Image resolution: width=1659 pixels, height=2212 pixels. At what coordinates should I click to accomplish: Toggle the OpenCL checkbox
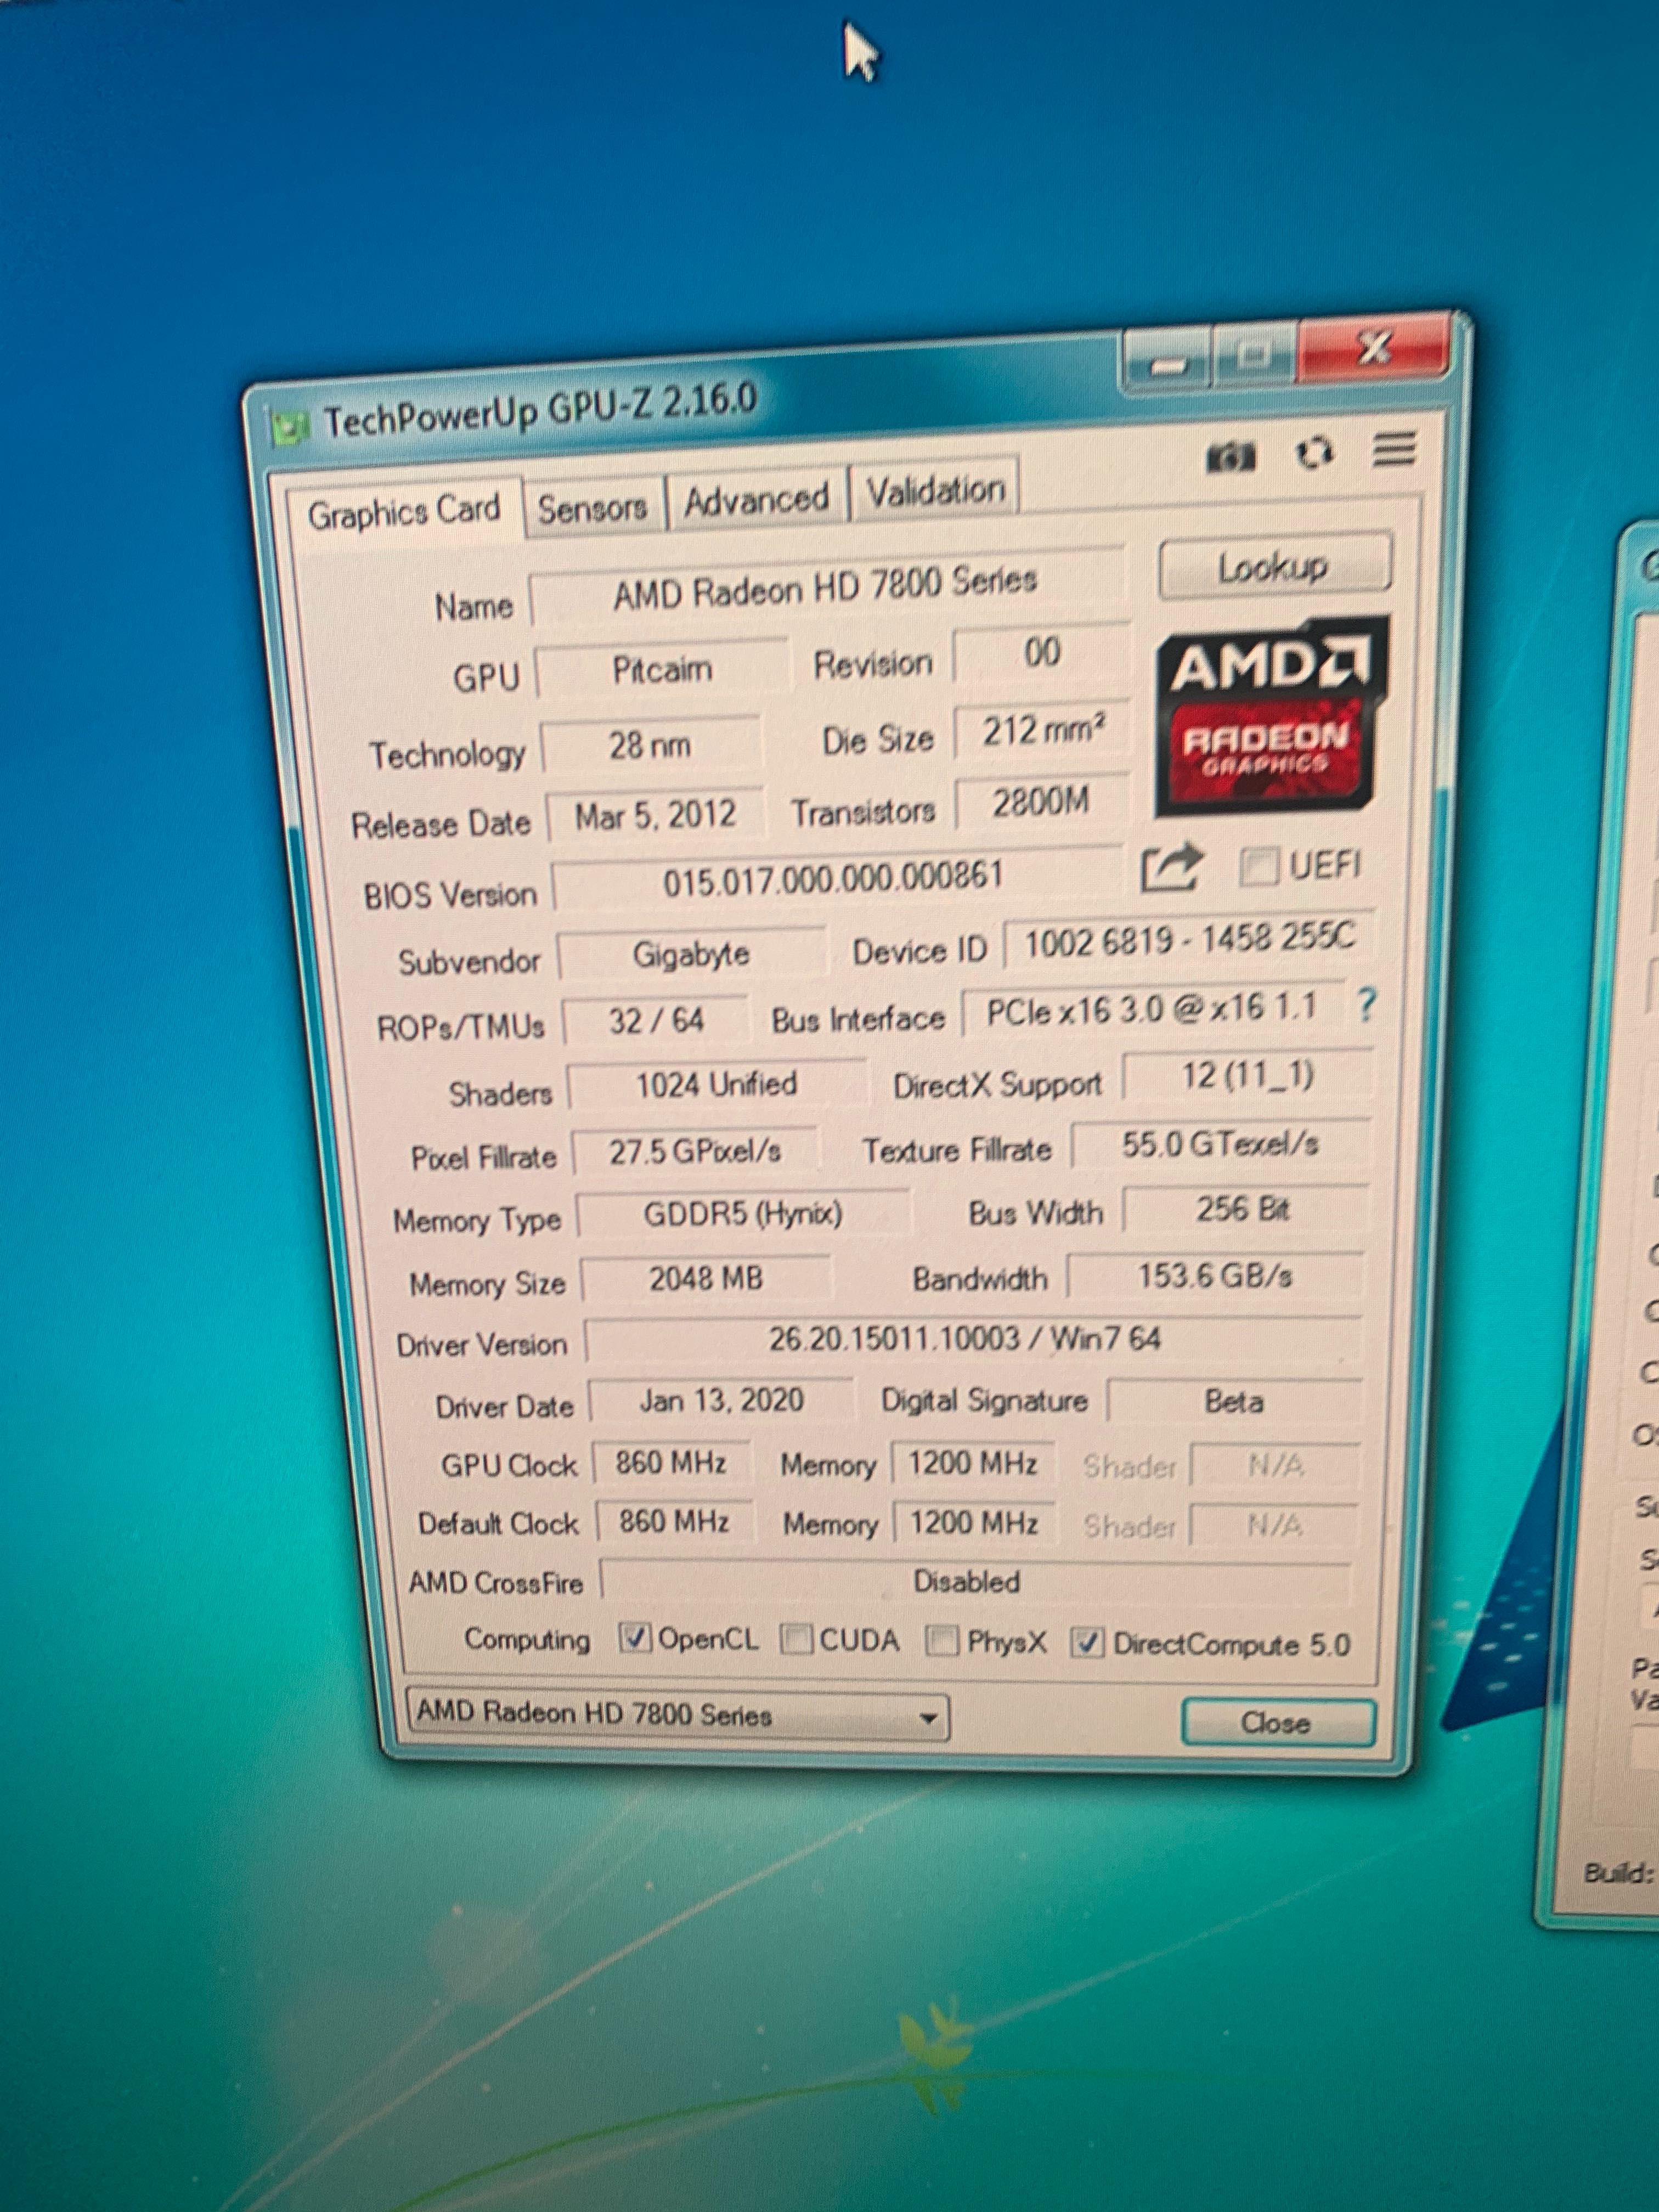pyautogui.click(x=635, y=1638)
